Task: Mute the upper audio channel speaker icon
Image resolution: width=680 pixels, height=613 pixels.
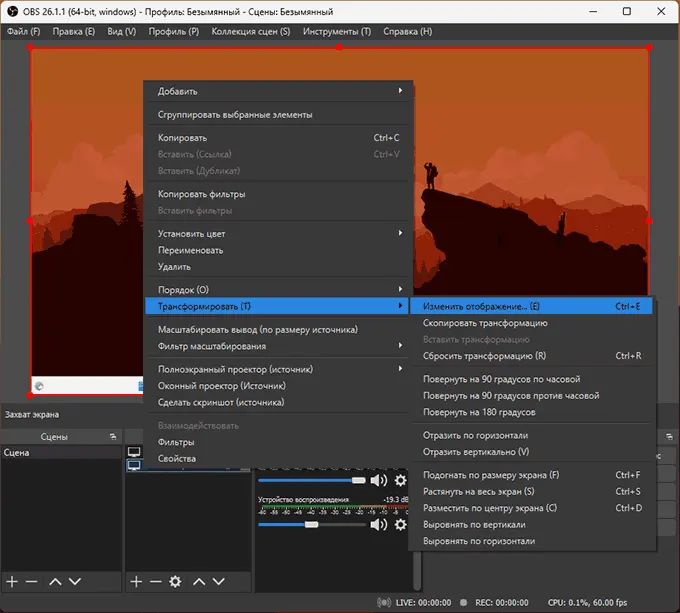Action: 378,480
